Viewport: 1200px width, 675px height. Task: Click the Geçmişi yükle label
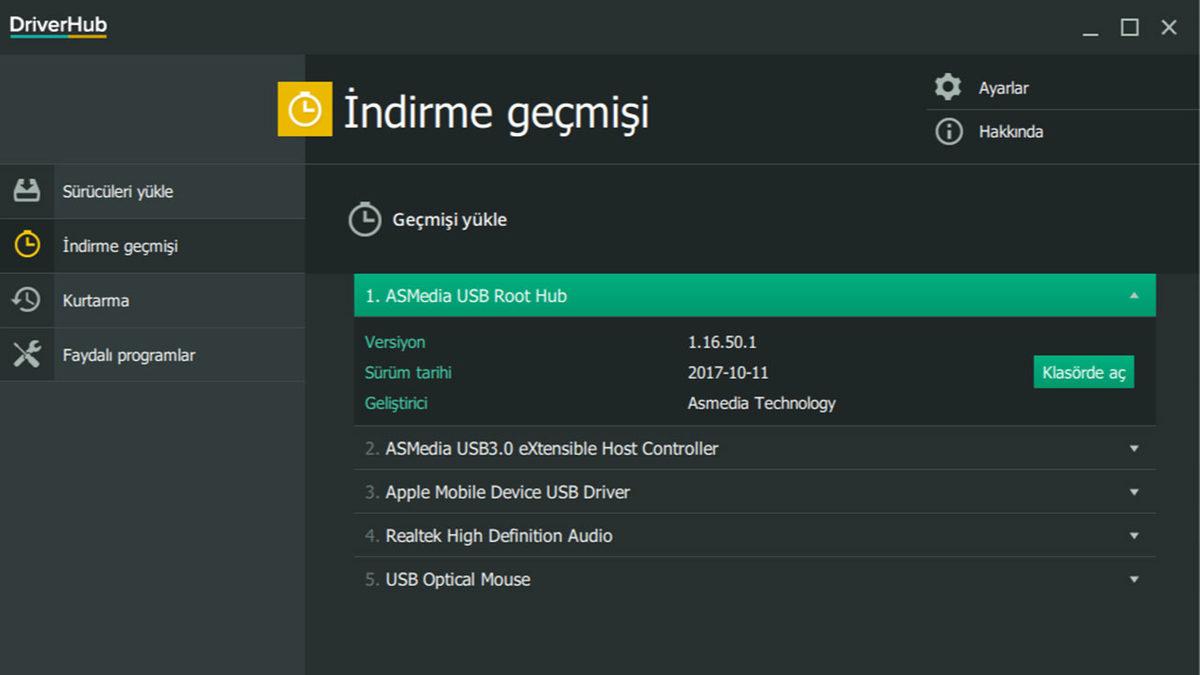click(447, 220)
